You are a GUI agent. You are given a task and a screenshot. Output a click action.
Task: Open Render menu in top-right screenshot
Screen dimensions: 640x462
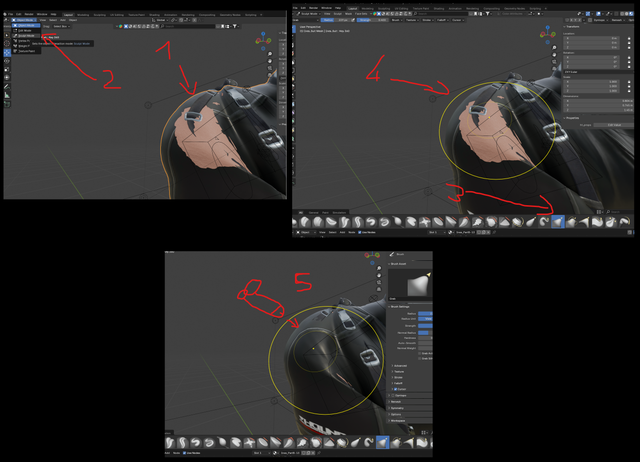[x=313, y=8]
